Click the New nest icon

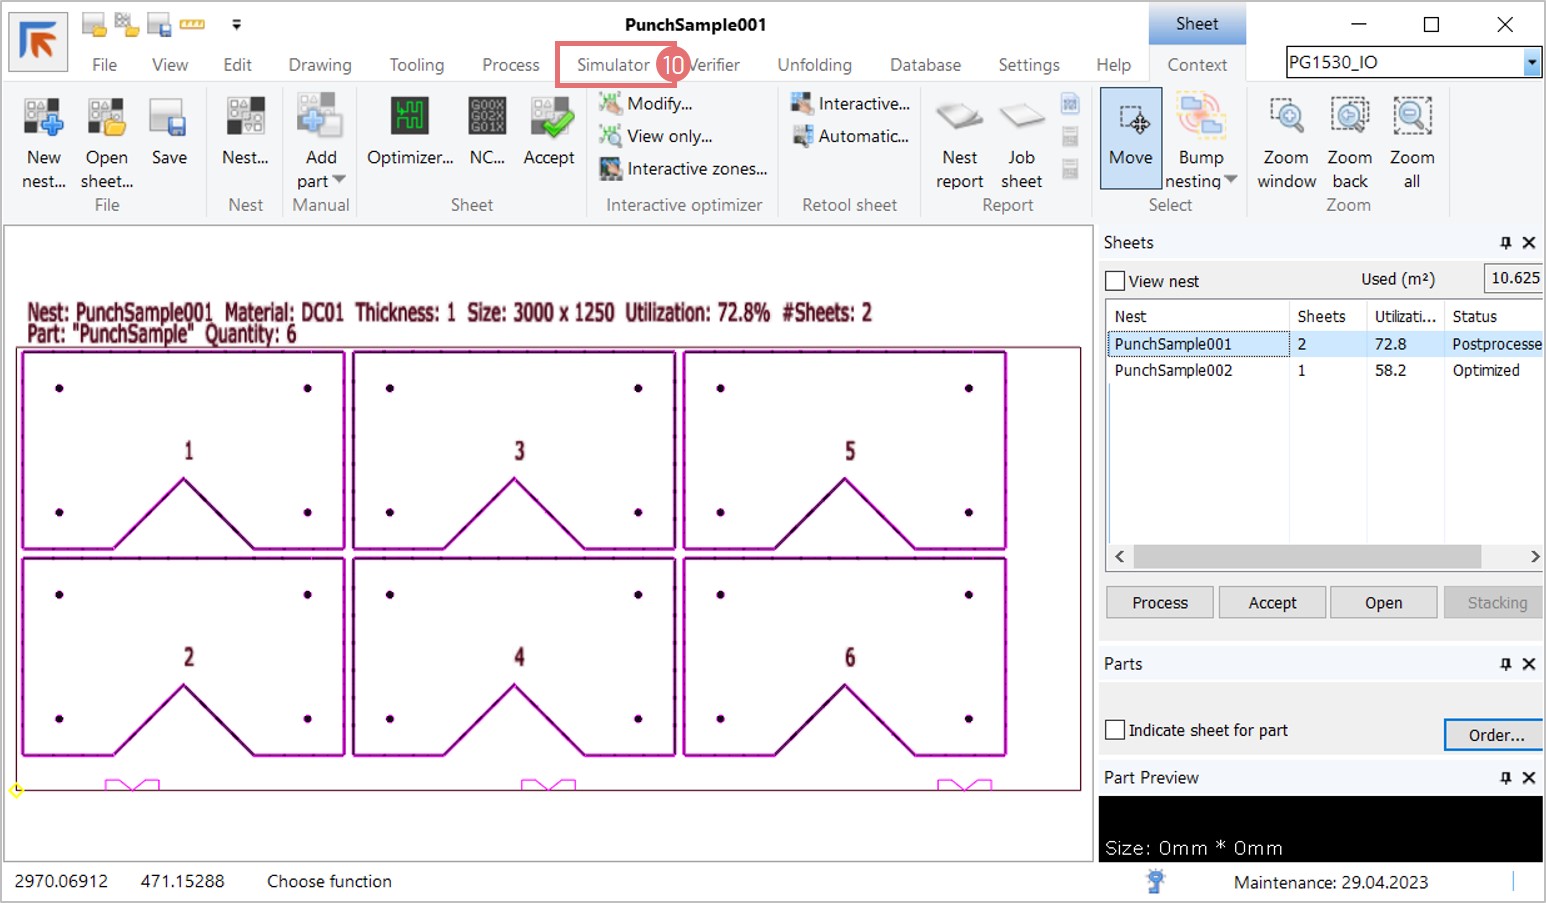[44, 119]
